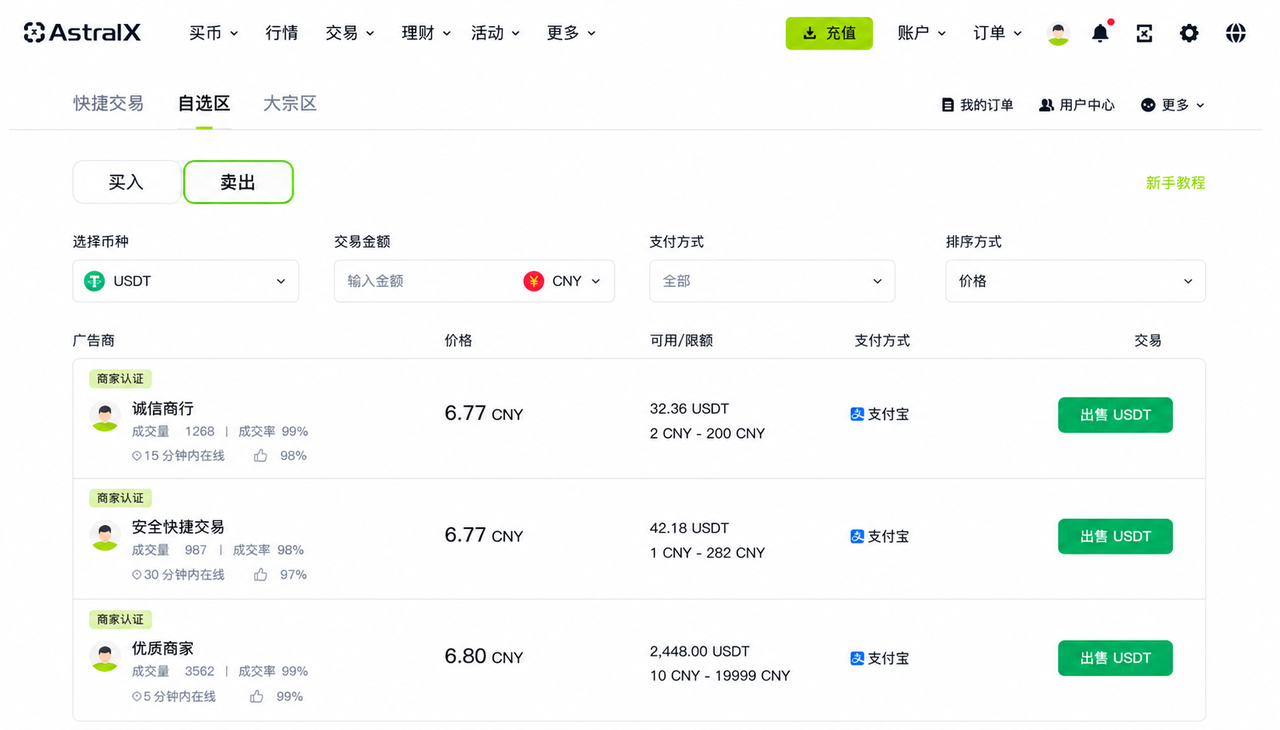
Task: Open the 支付方式 全部 dropdown
Action: (x=772, y=281)
